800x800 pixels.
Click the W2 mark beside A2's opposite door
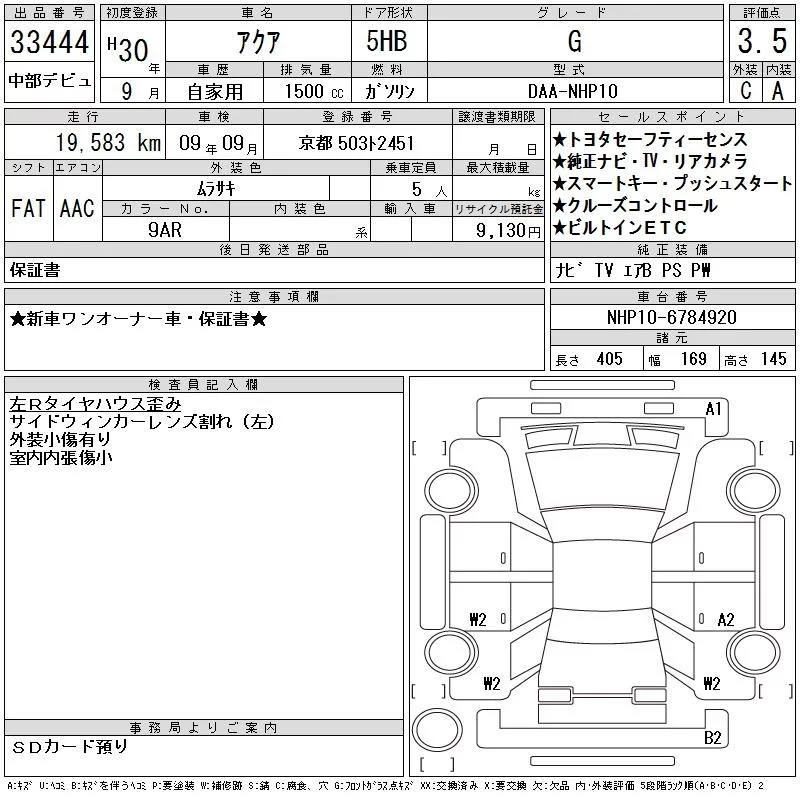(478, 620)
